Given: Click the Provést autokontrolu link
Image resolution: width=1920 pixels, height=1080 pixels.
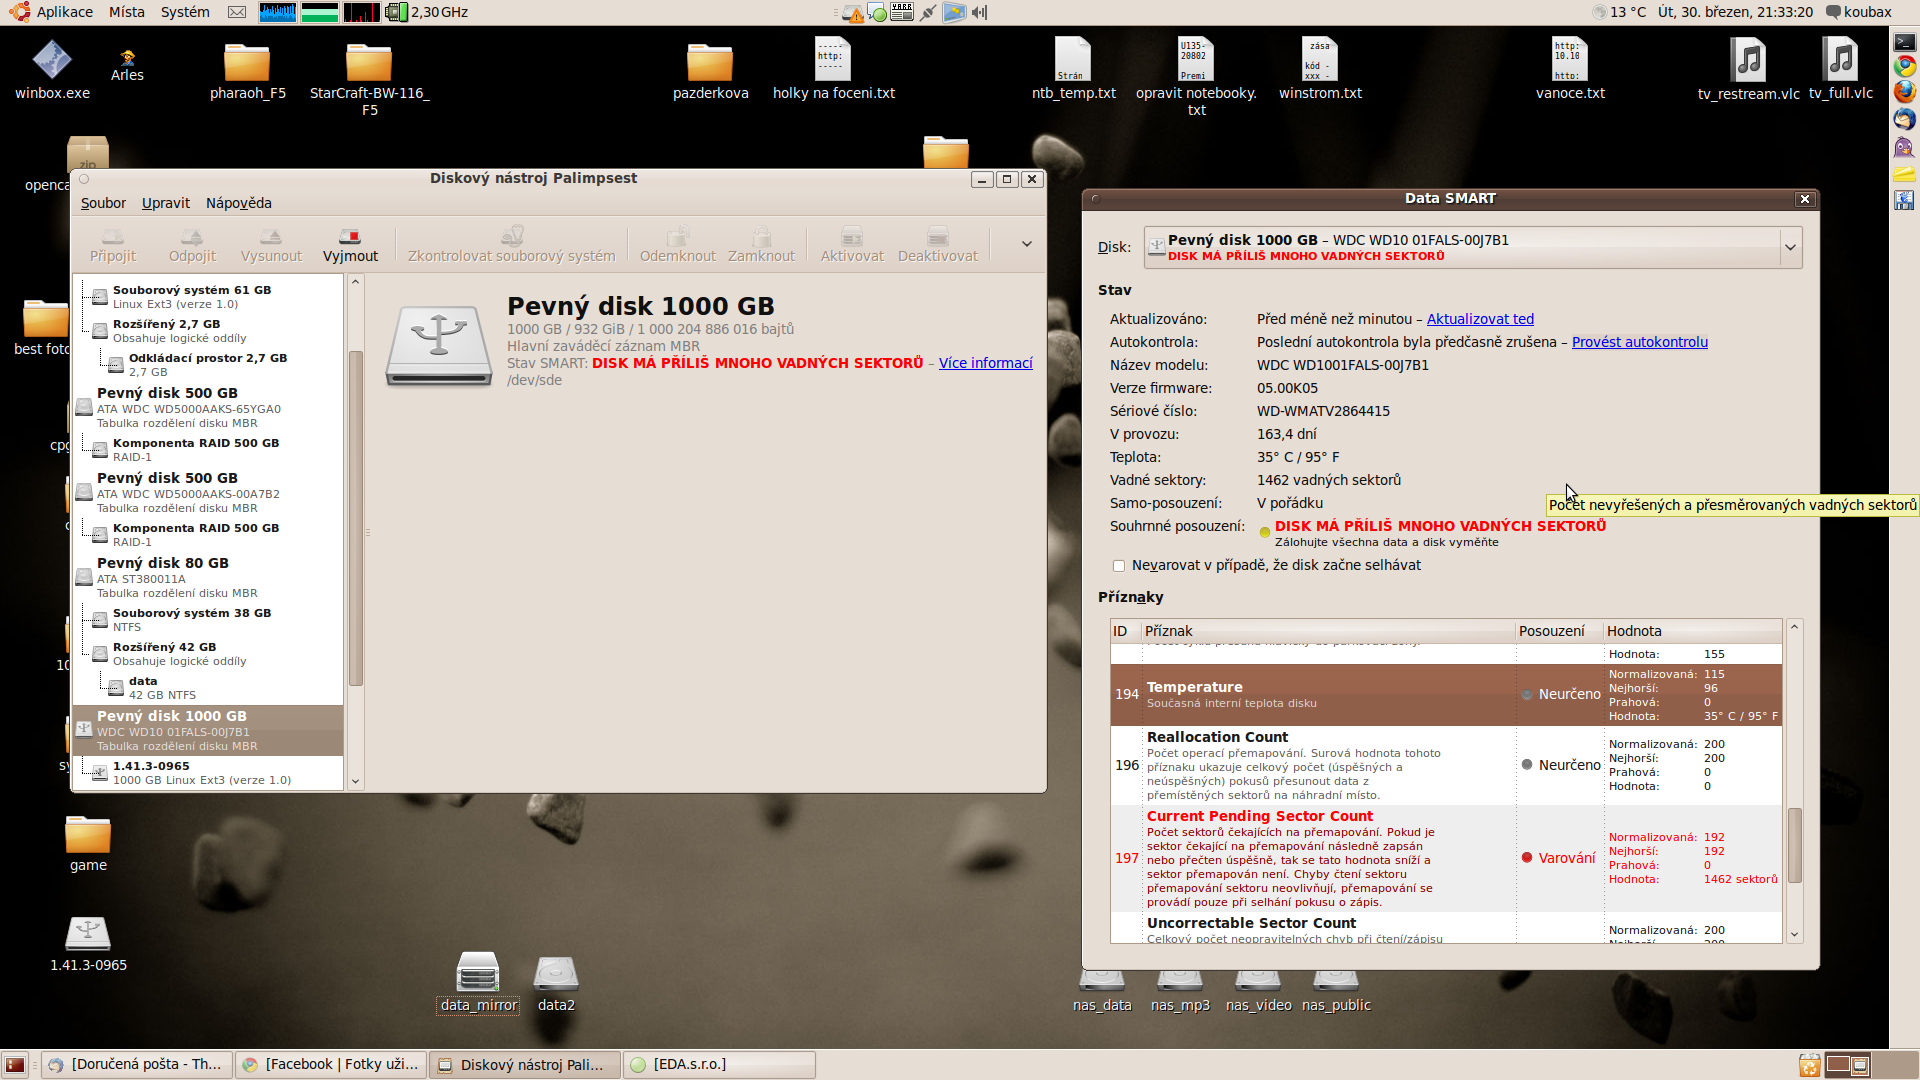Looking at the screenshot, I should coord(1639,342).
